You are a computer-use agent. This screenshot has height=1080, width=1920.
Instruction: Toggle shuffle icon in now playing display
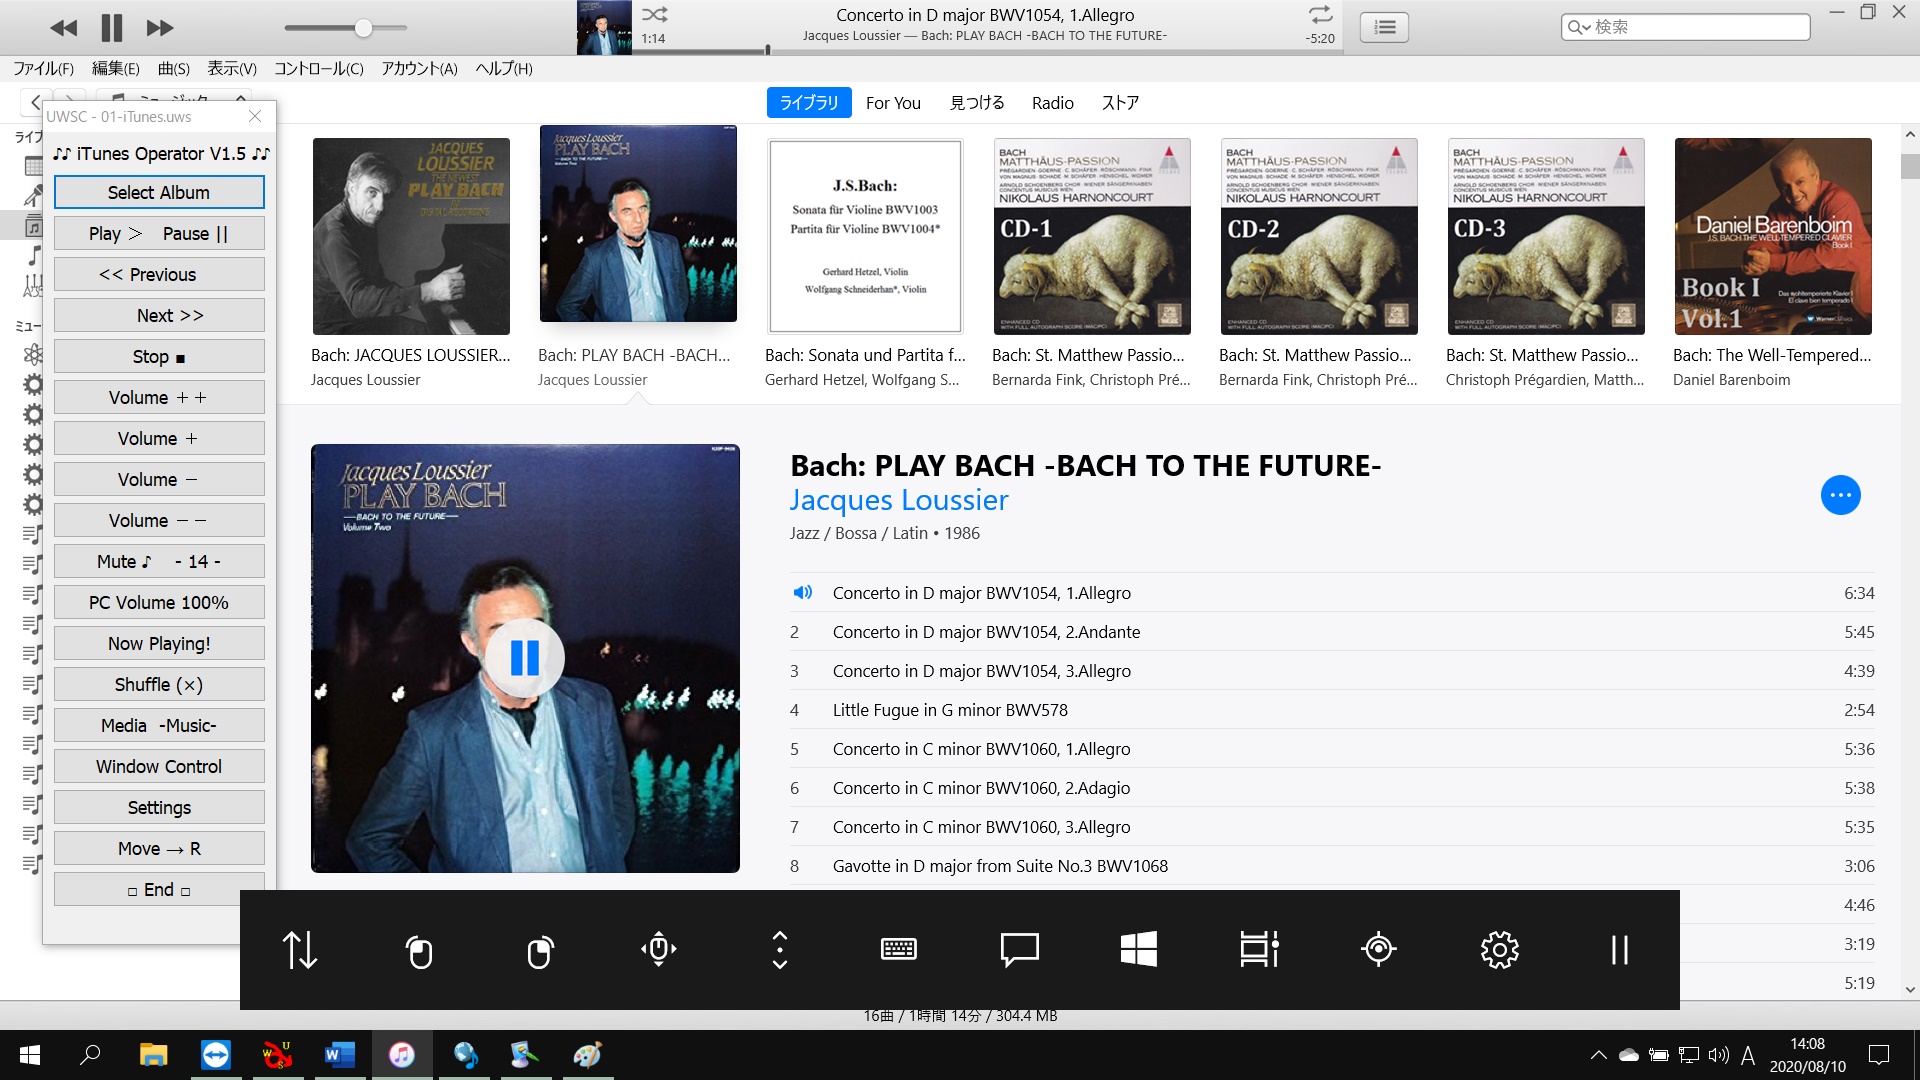(x=654, y=14)
